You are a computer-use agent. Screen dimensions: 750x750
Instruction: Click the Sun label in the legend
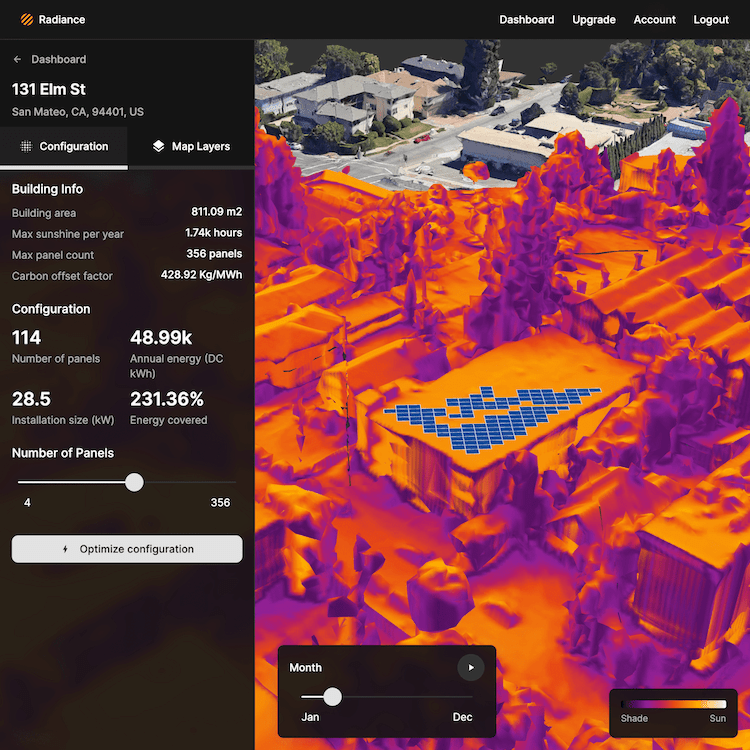pyautogui.click(x=717, y=718)
